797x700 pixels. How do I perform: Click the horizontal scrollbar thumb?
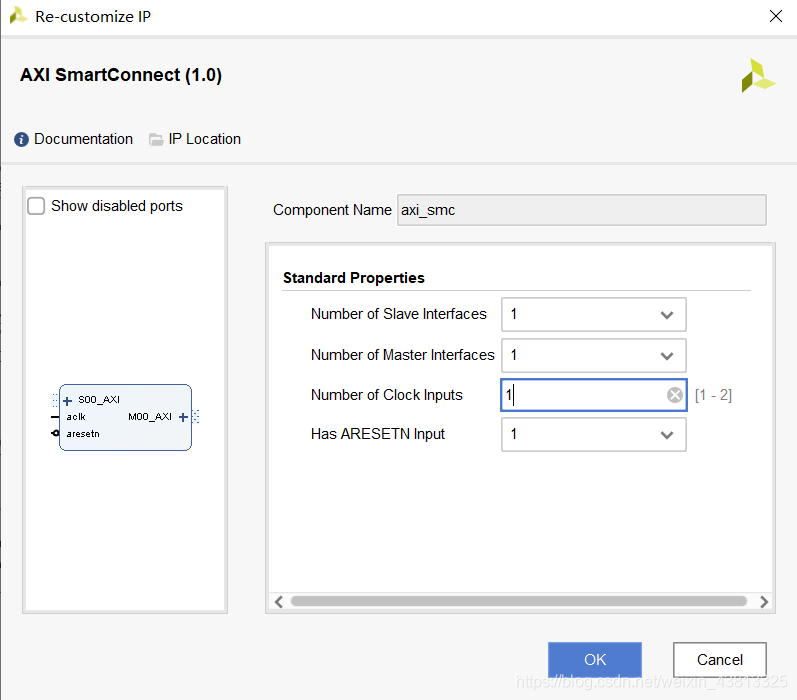pyautogui.click(x=518, y=601)
